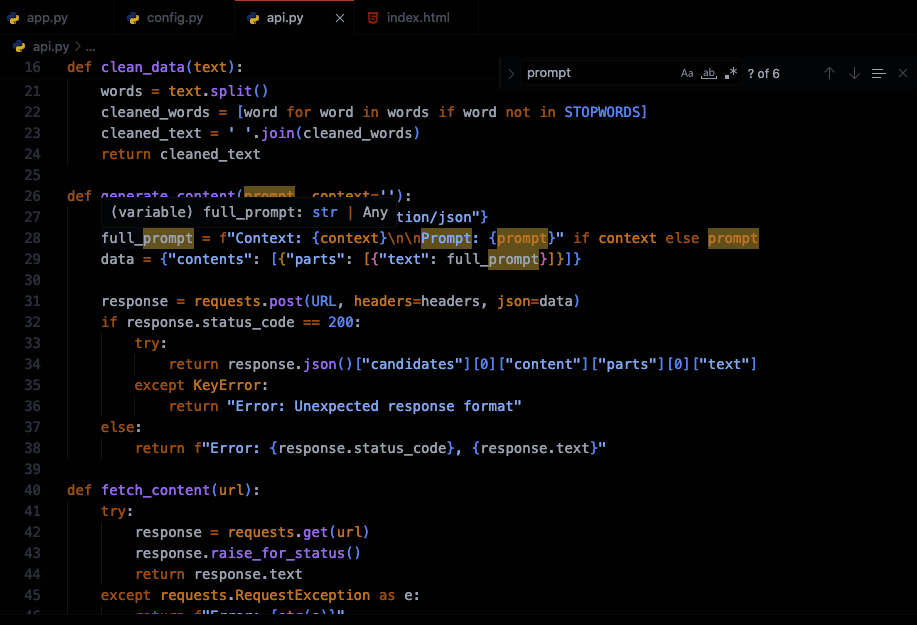Toggle Match Case in find widget
Screen dimensions: 917x625
[x=687, y=73]
